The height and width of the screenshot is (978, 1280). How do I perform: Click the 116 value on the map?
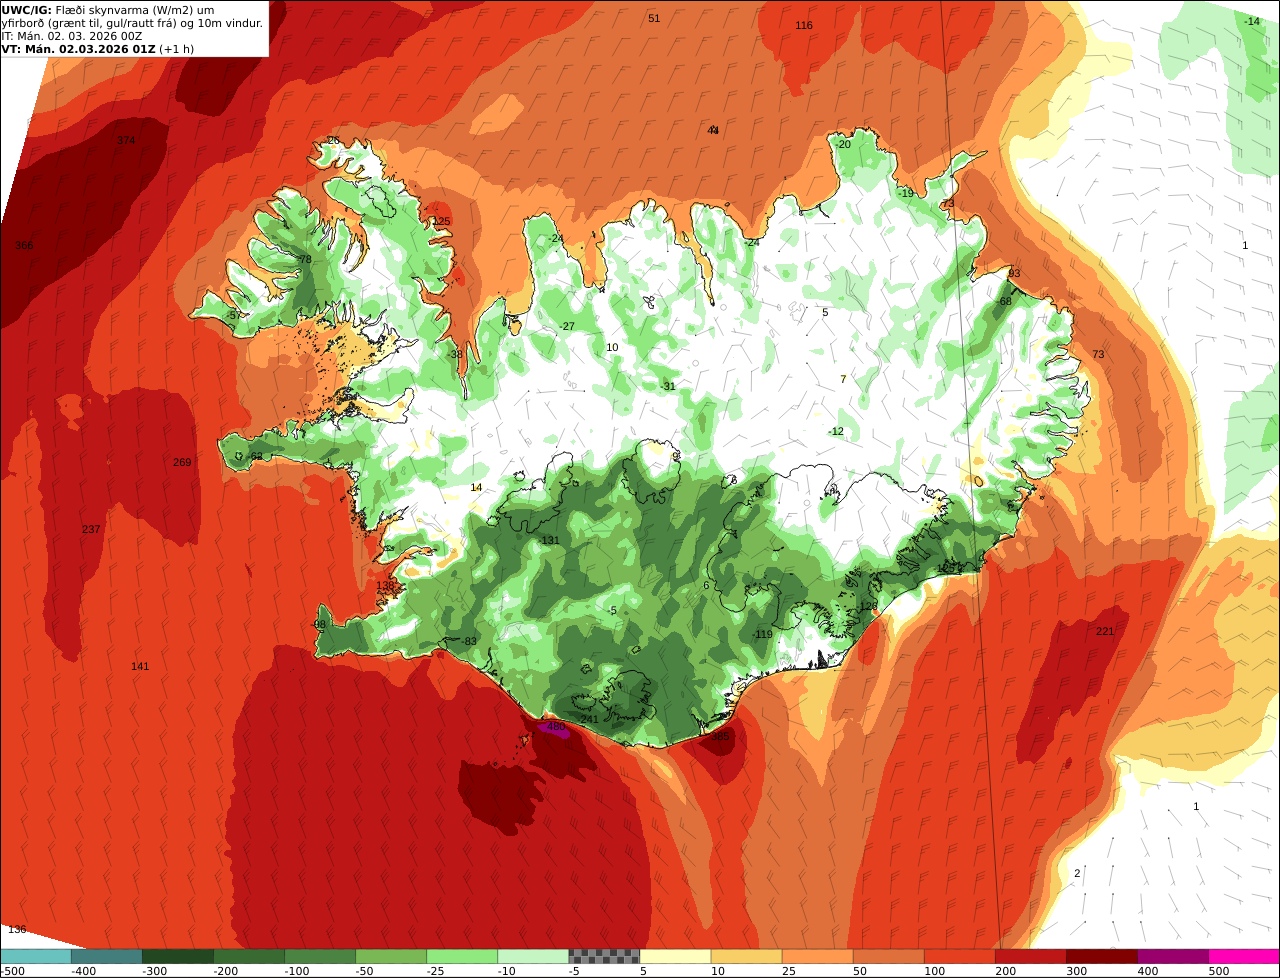pos(804,26)
